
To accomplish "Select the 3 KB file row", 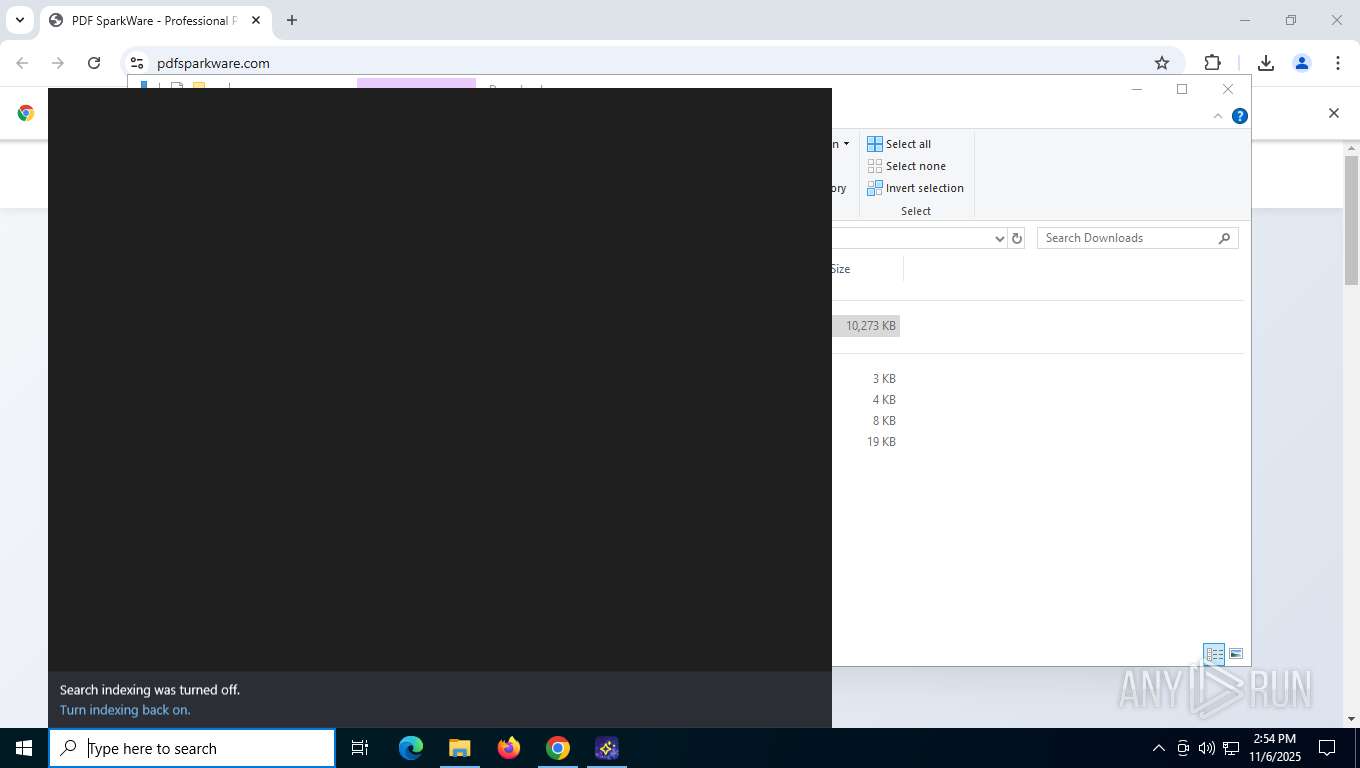I will tap(884, 379).
